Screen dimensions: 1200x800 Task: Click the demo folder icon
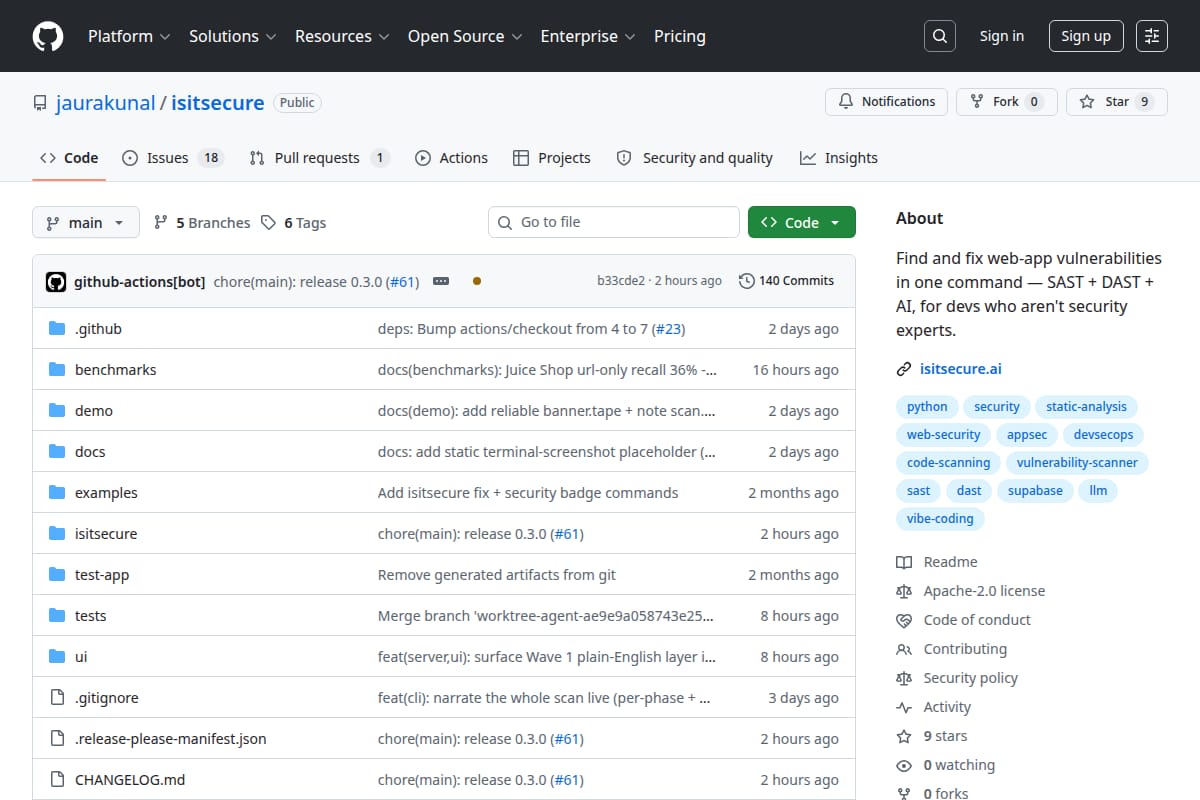[57, 411]
